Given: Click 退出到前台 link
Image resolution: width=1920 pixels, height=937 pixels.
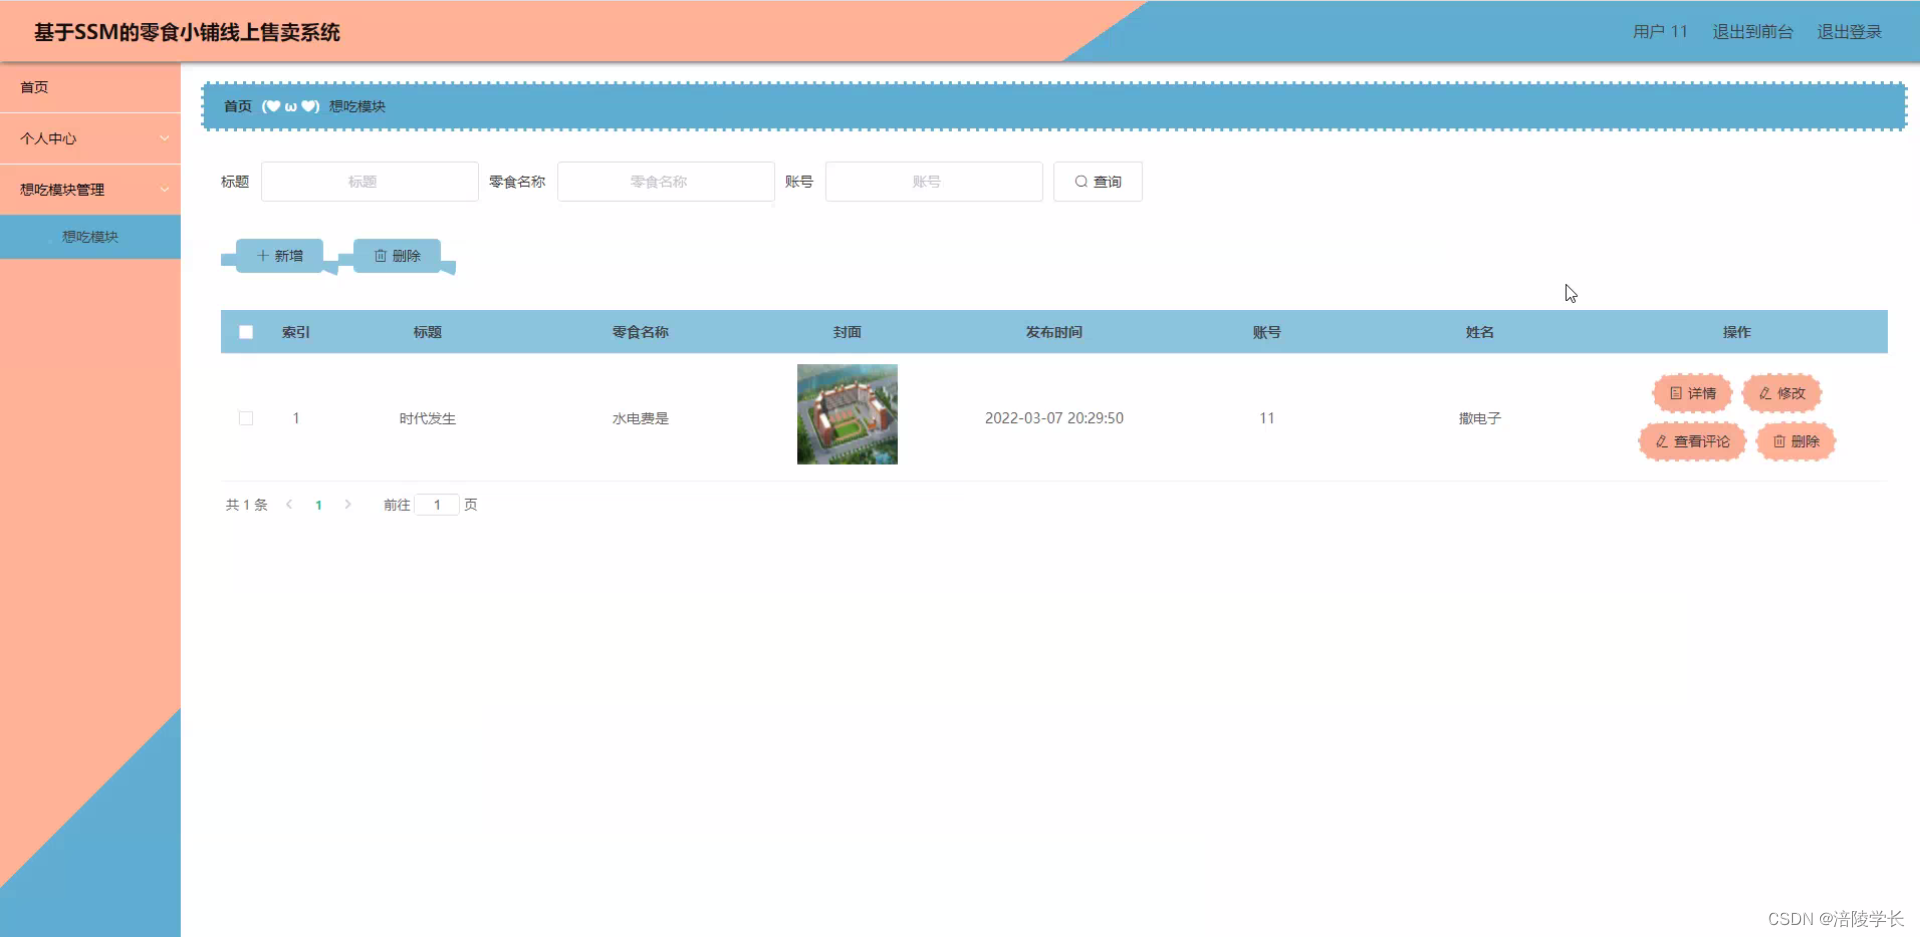Looking at the screenshot, I should pos(1752,31).
